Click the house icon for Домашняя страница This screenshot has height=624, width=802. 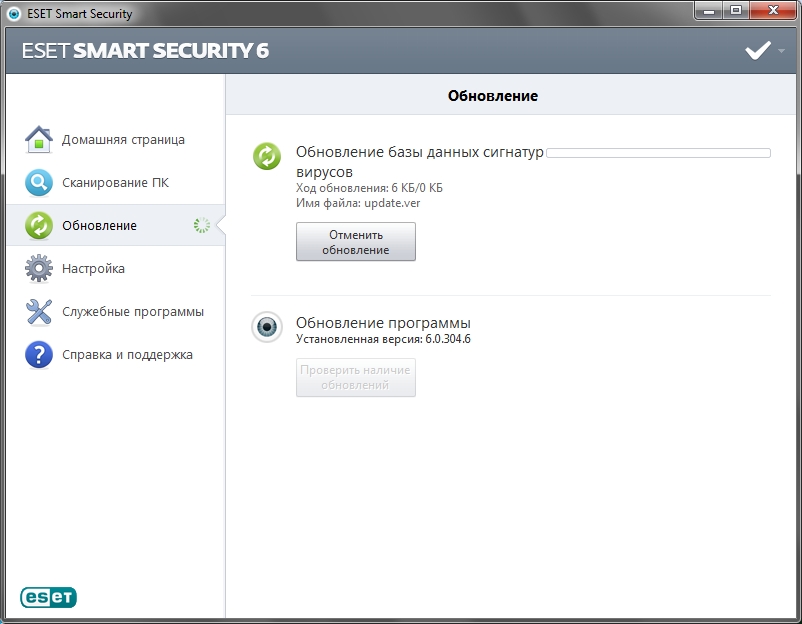pos(38,140)
